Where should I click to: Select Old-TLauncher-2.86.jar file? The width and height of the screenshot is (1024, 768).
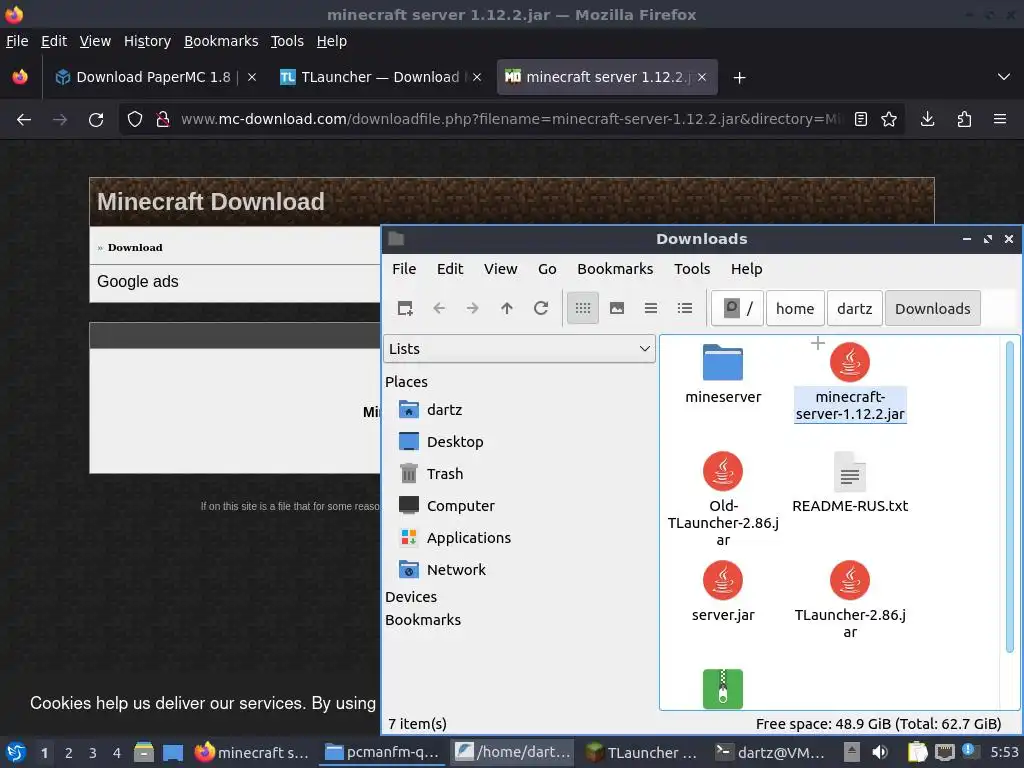point(723,499)
